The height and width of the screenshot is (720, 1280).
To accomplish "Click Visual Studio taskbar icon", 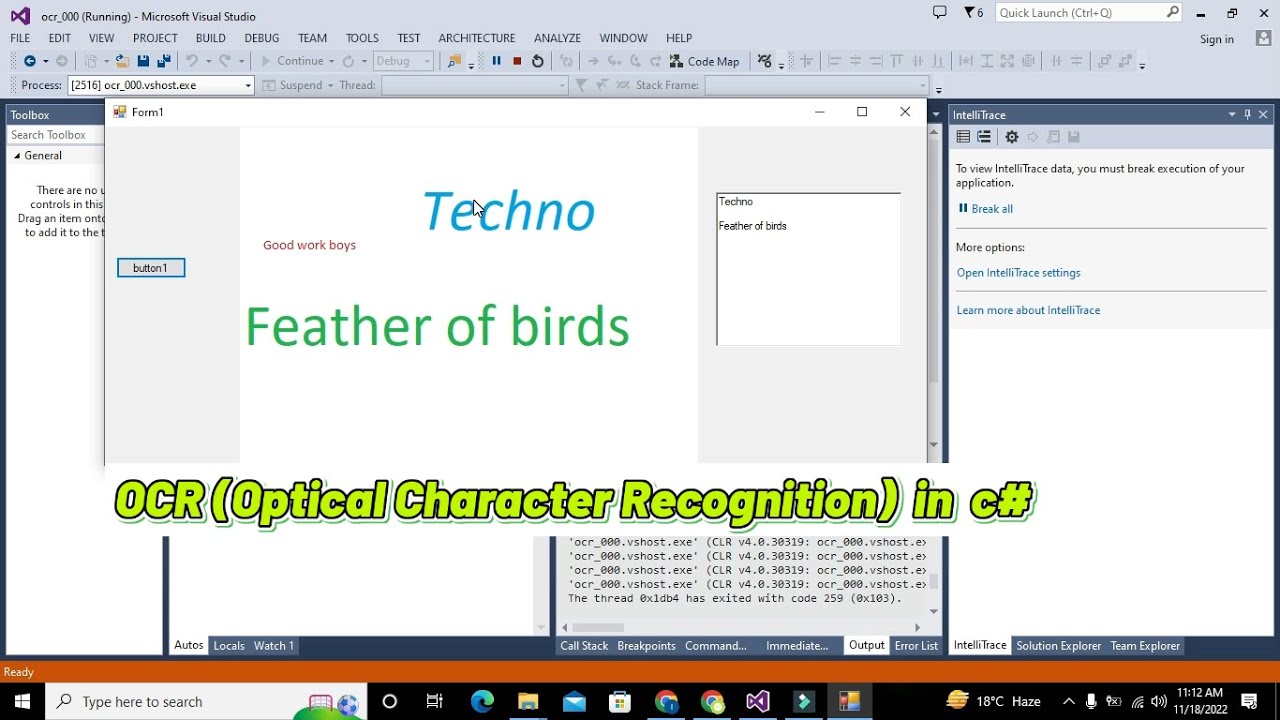I will 757,701.
